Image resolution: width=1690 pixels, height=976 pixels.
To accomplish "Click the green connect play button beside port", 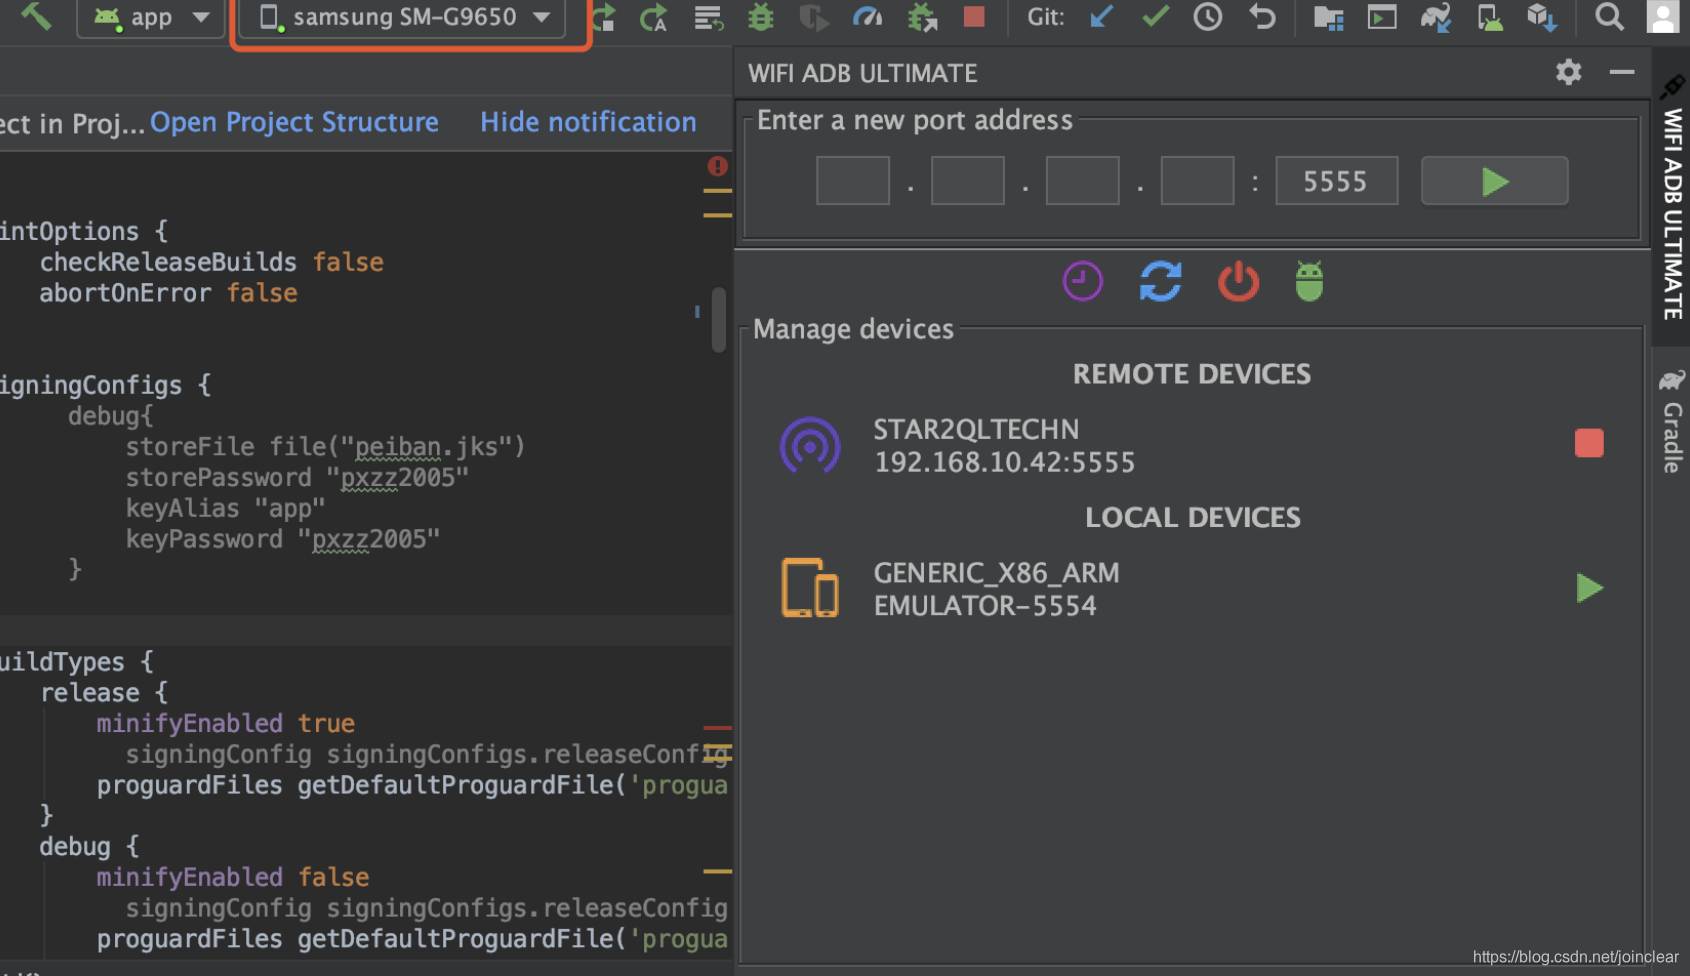I will click(1494, 181).
